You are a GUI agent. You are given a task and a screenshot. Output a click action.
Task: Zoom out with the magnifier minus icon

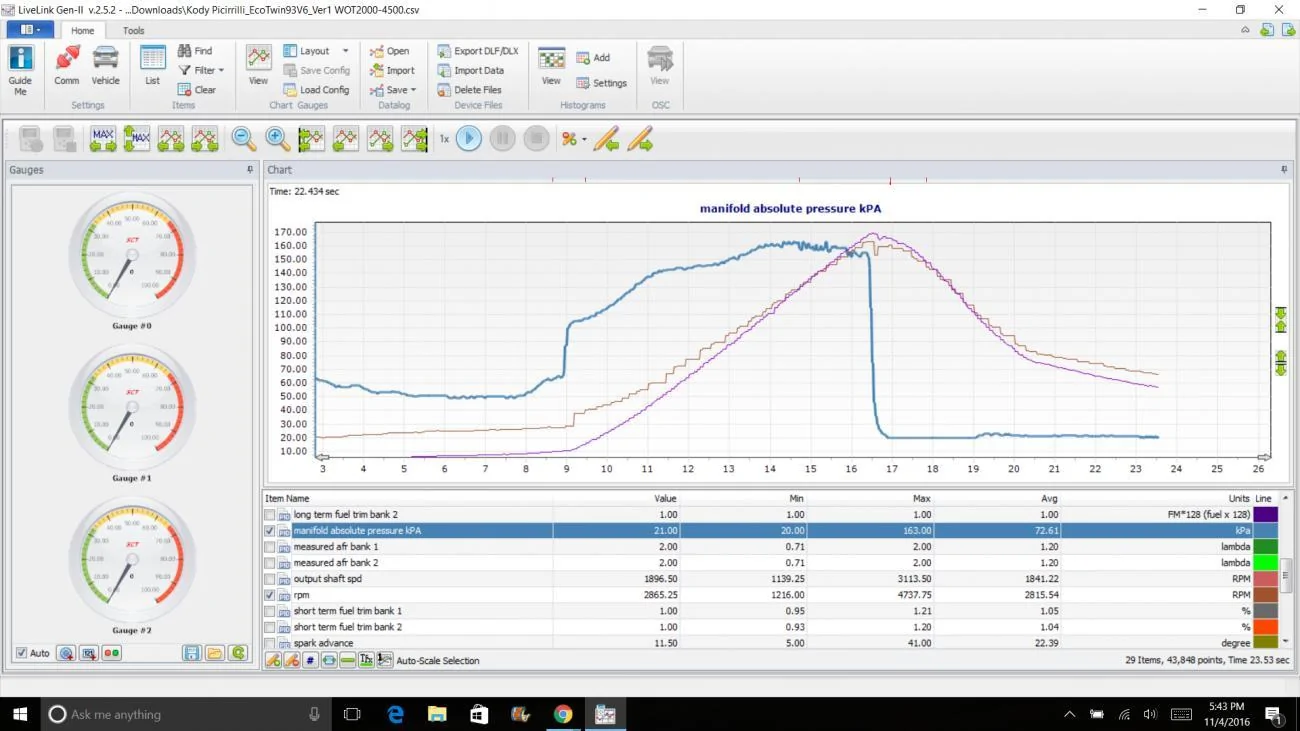pos(244,139)
